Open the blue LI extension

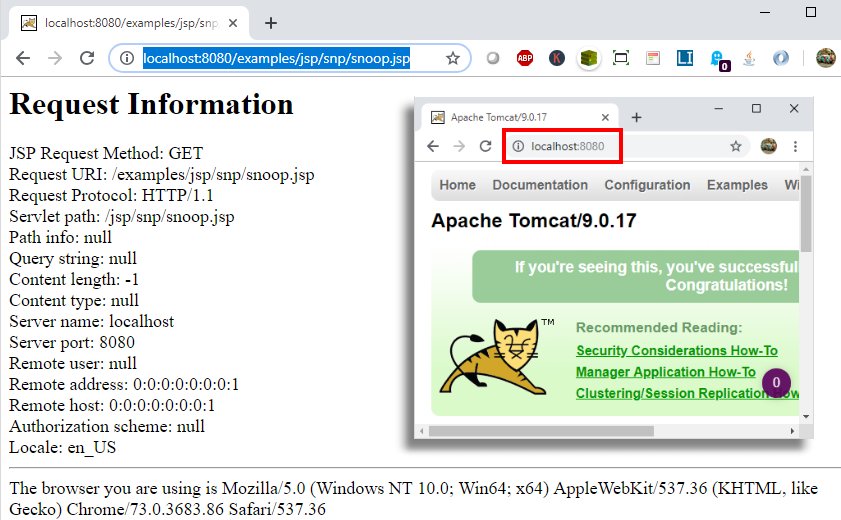685,59
